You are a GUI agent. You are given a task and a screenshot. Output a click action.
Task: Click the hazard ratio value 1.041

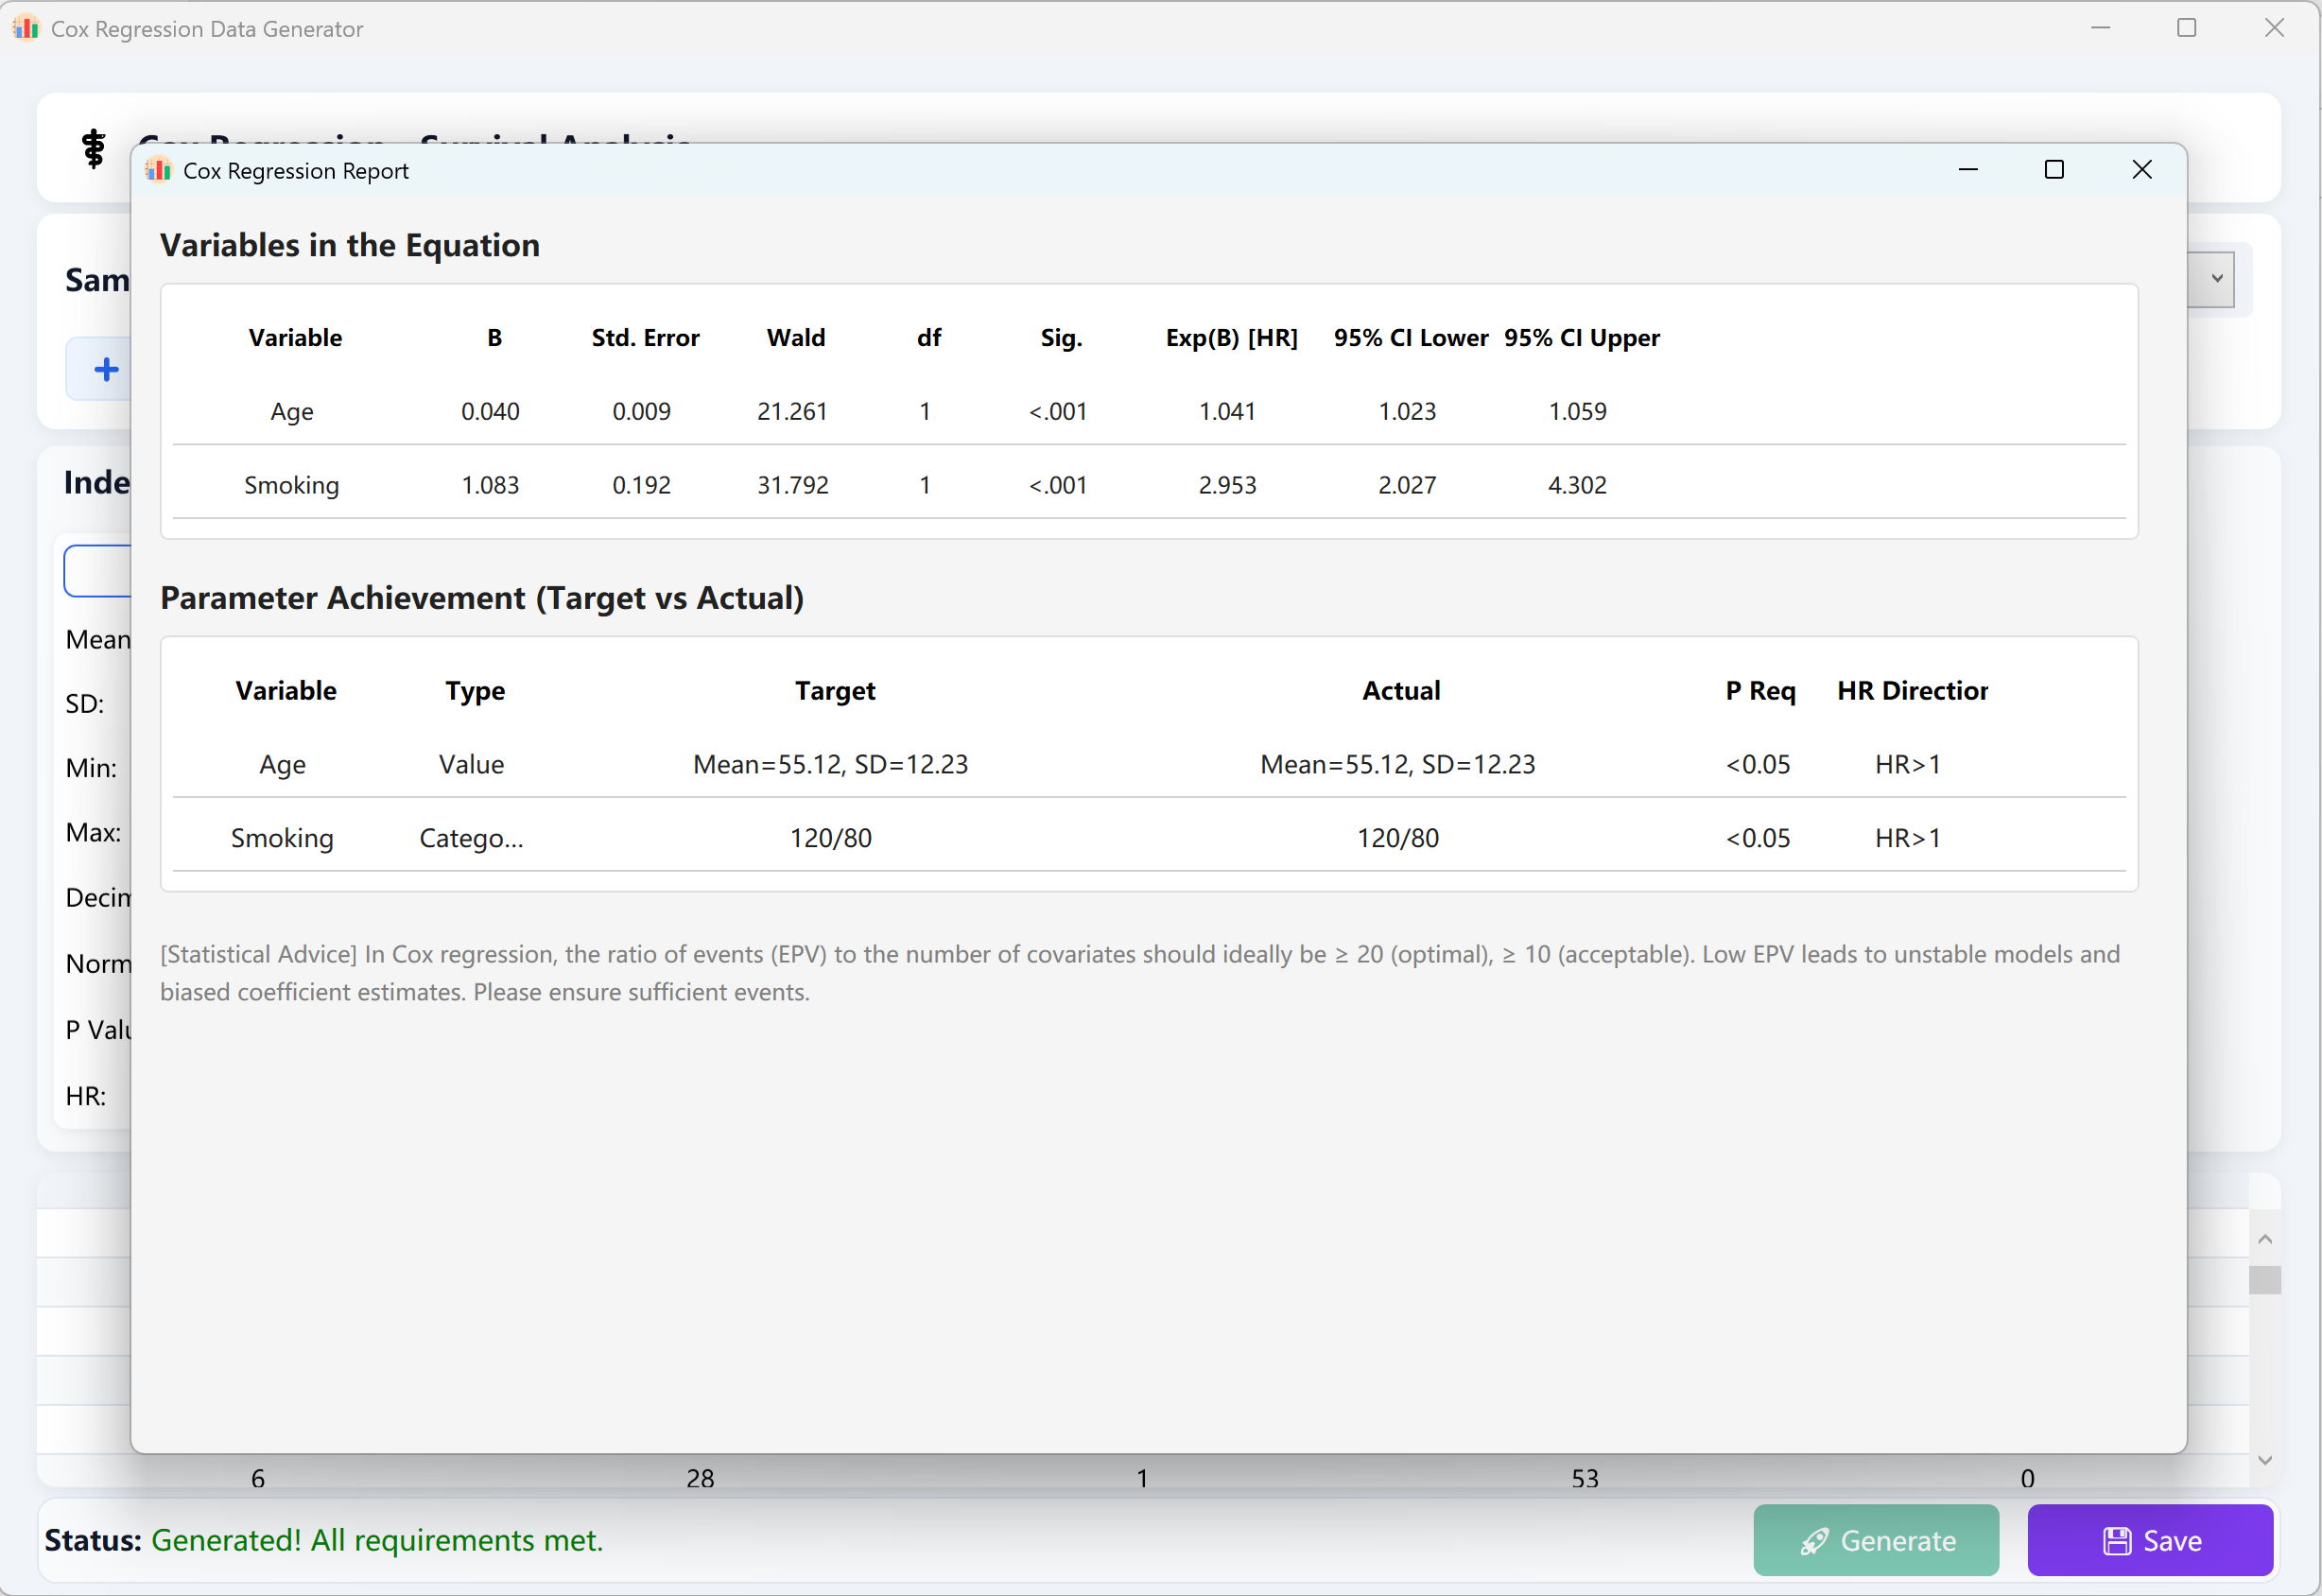coord(1227,411)
